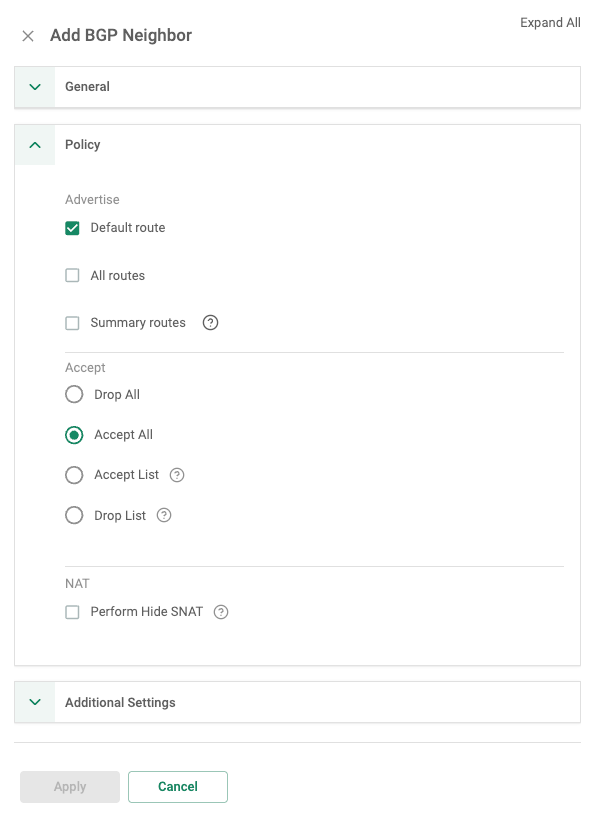This screenshot has height=817, width=596.
Task: Expand the General section chevron
Action: coord(35,87)
